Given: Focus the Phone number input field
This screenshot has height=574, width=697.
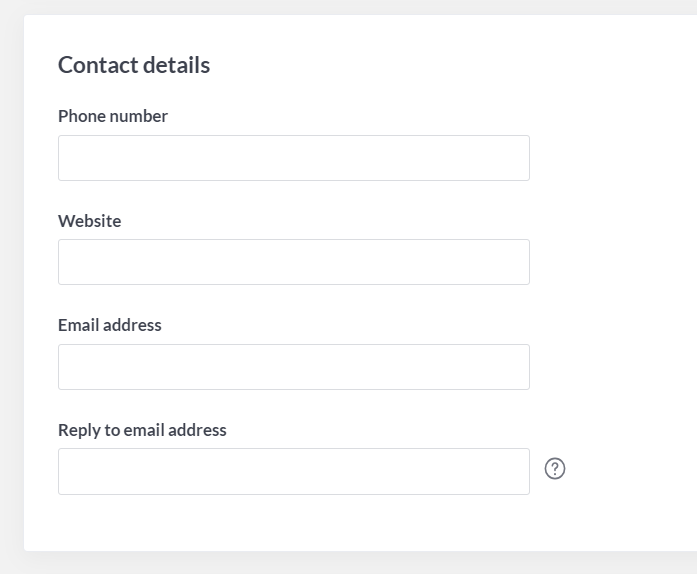Looking at the screenshot, I should (x=294, y=158).
